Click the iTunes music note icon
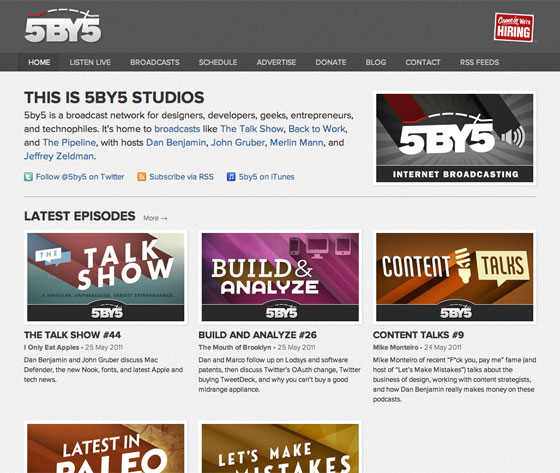560x473 pixels. coord(231,176)
